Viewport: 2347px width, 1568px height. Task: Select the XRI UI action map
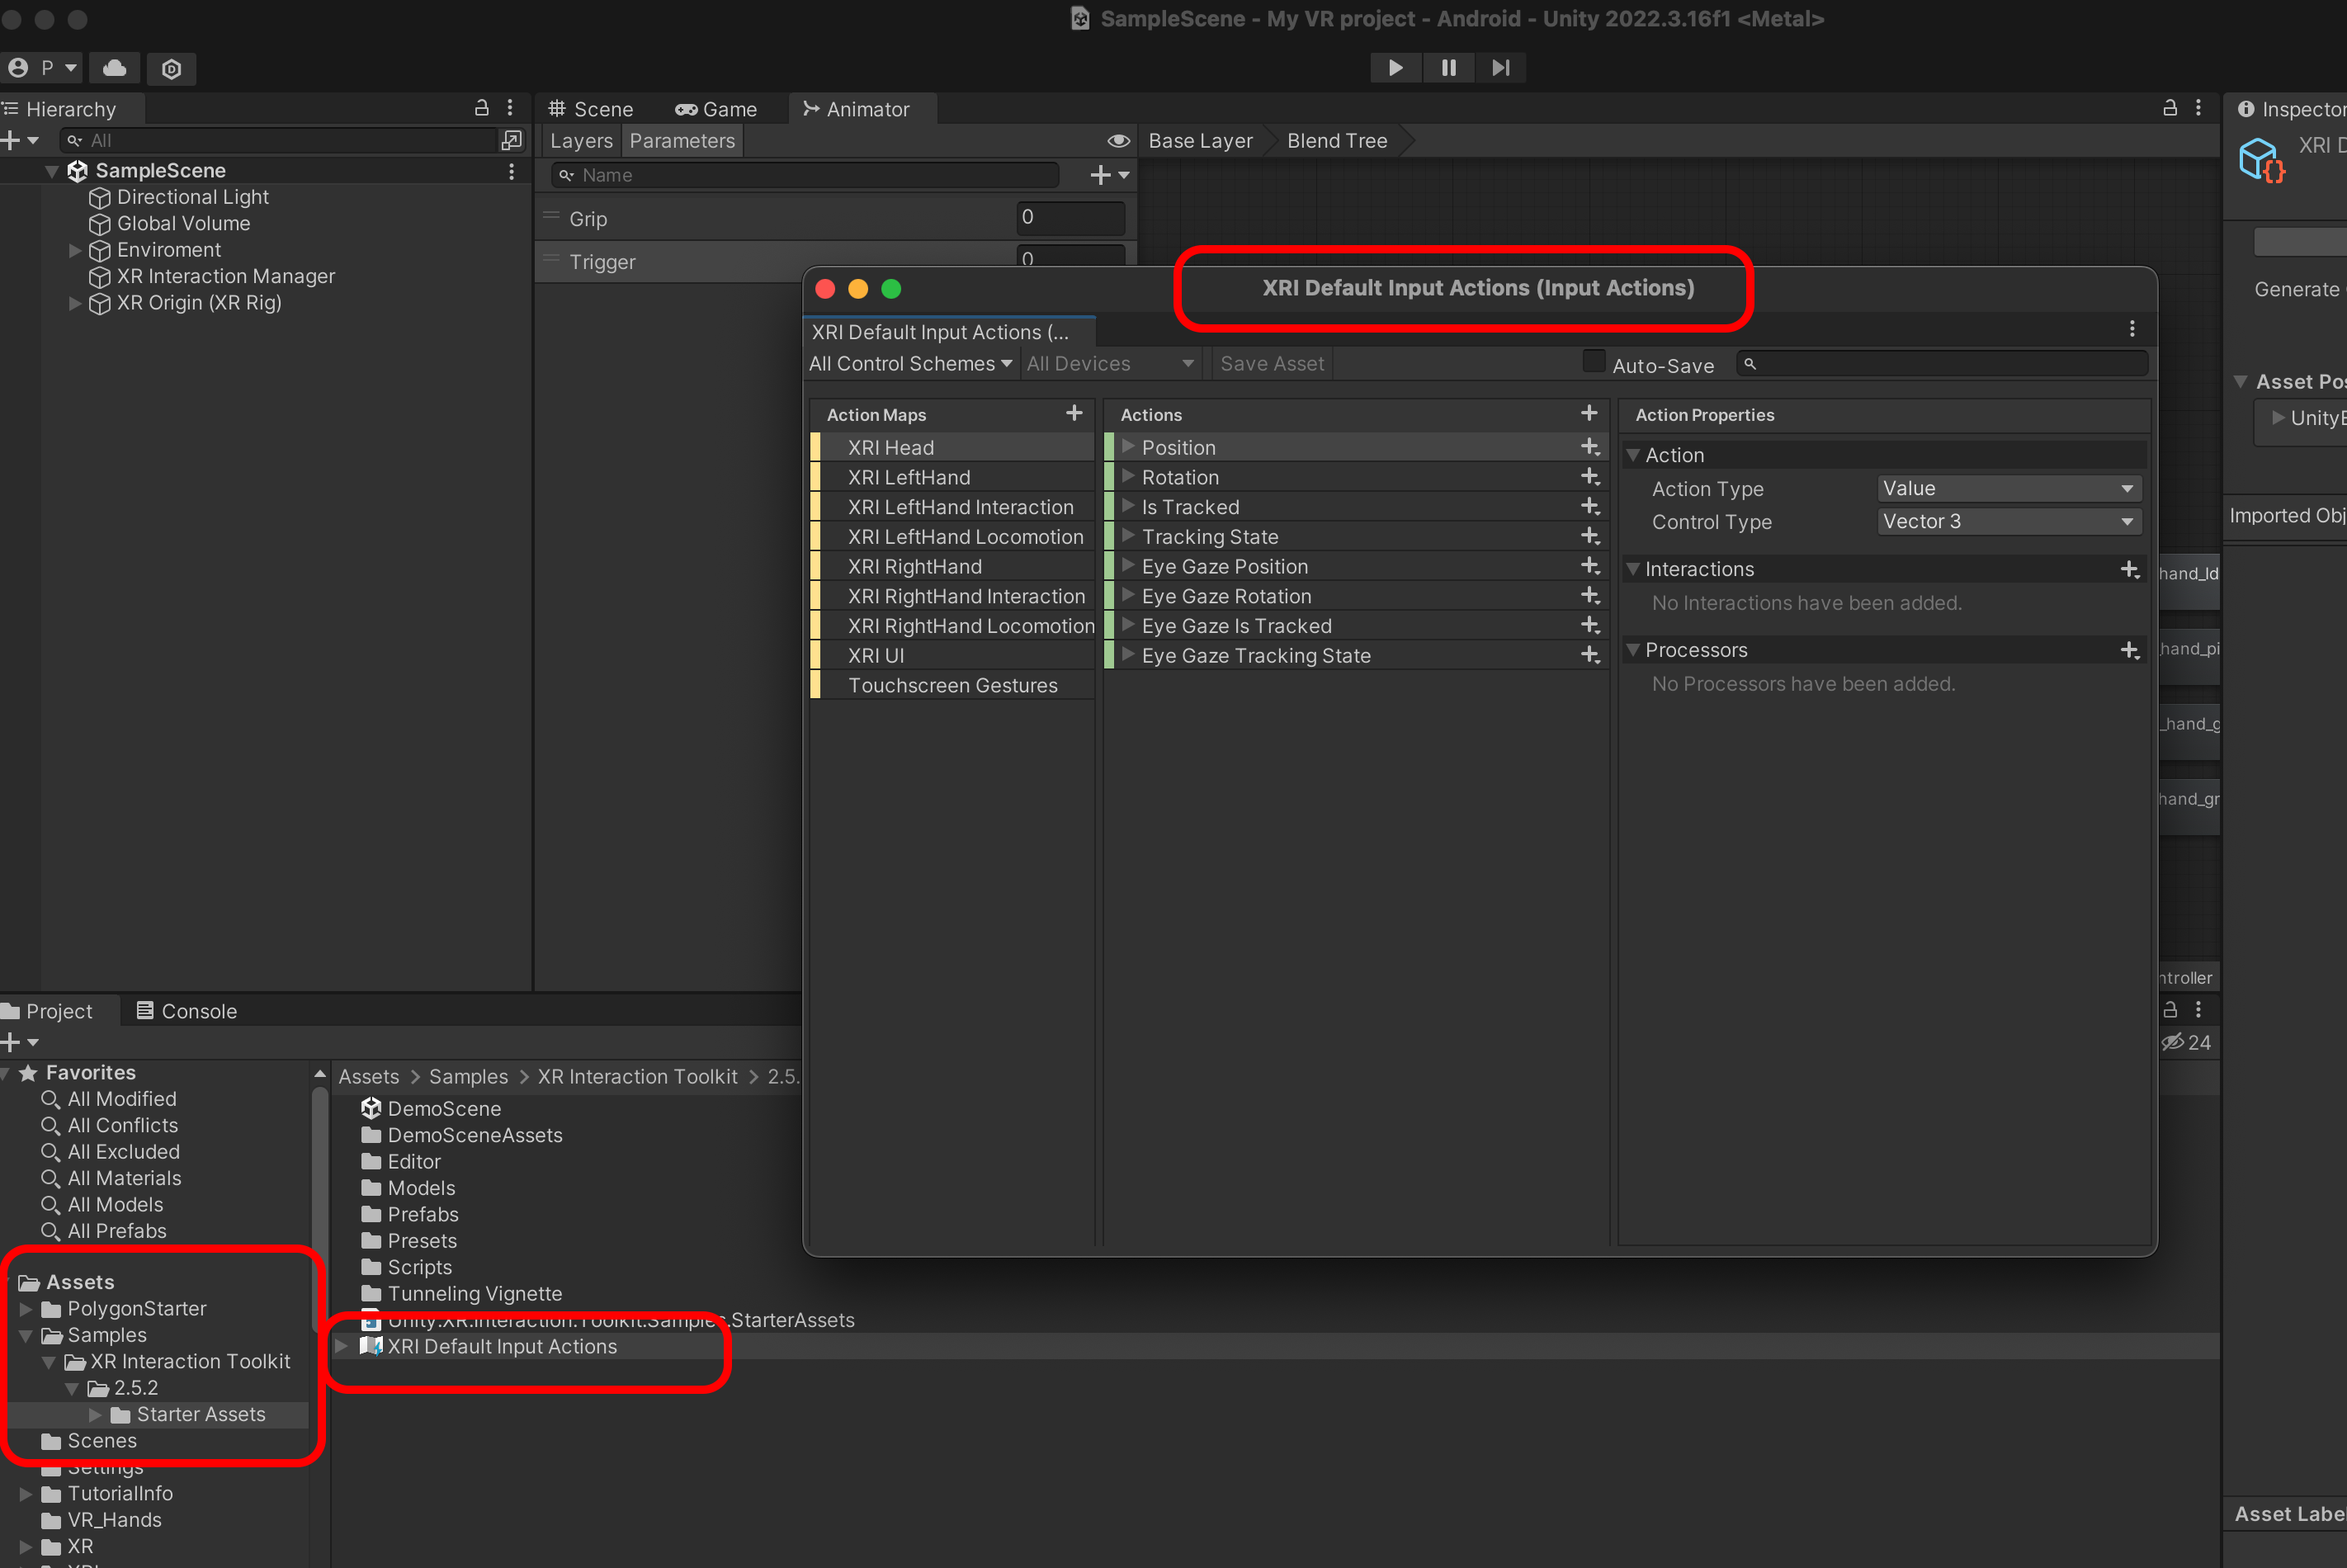click(876, 656)
